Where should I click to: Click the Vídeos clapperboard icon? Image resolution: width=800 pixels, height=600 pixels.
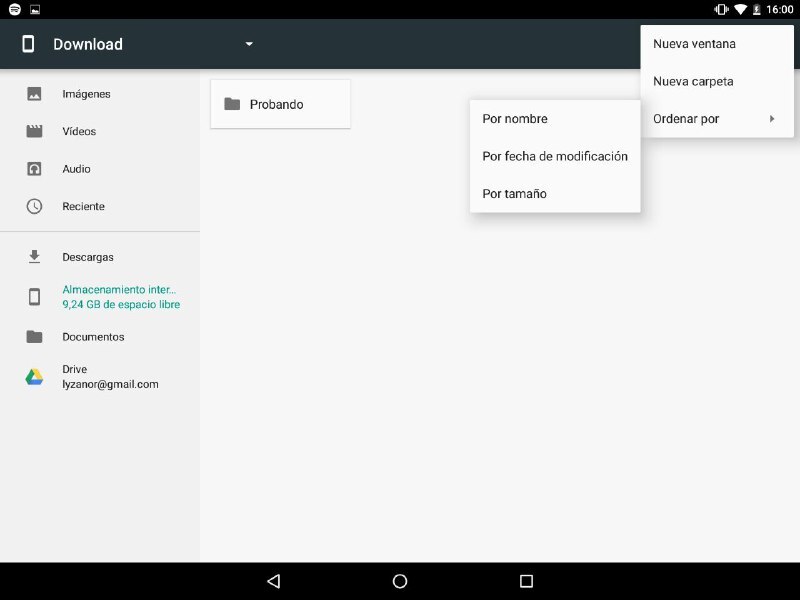click(x=34, y=131)
